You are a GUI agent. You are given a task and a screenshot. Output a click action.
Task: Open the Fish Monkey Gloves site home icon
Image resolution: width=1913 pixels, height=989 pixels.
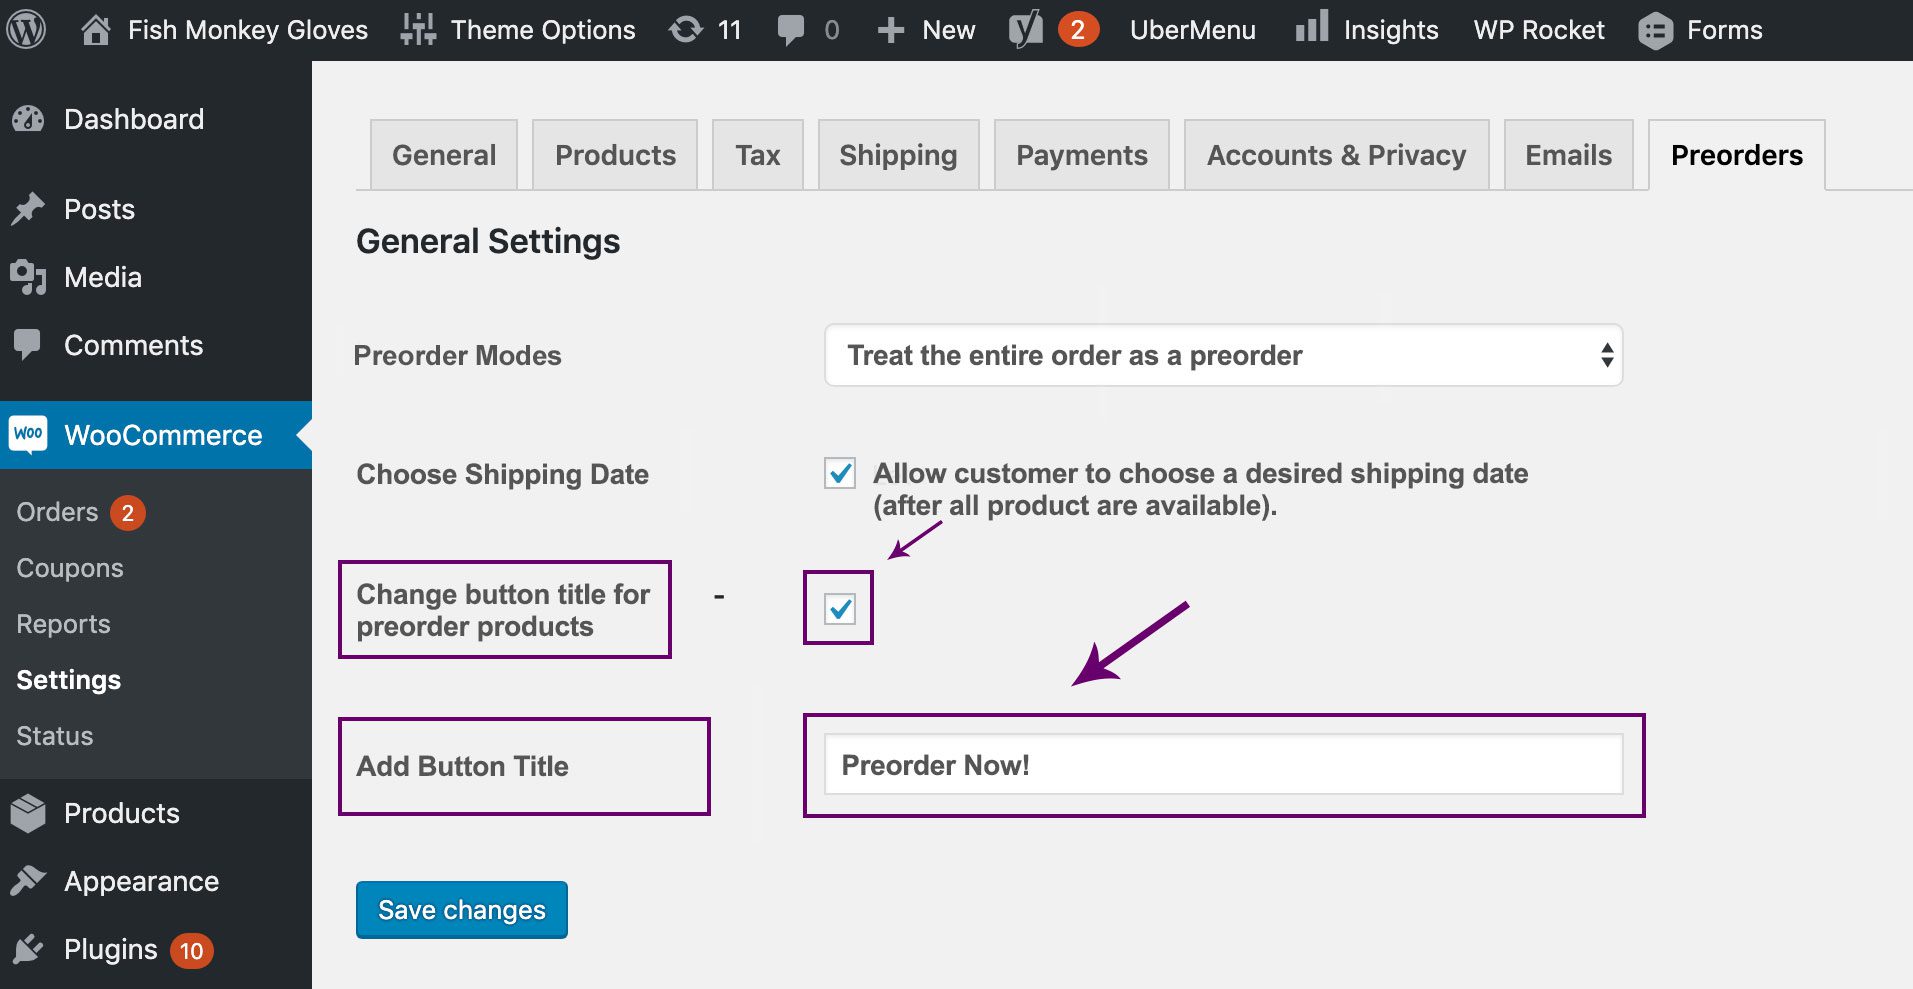pos(97,29)
